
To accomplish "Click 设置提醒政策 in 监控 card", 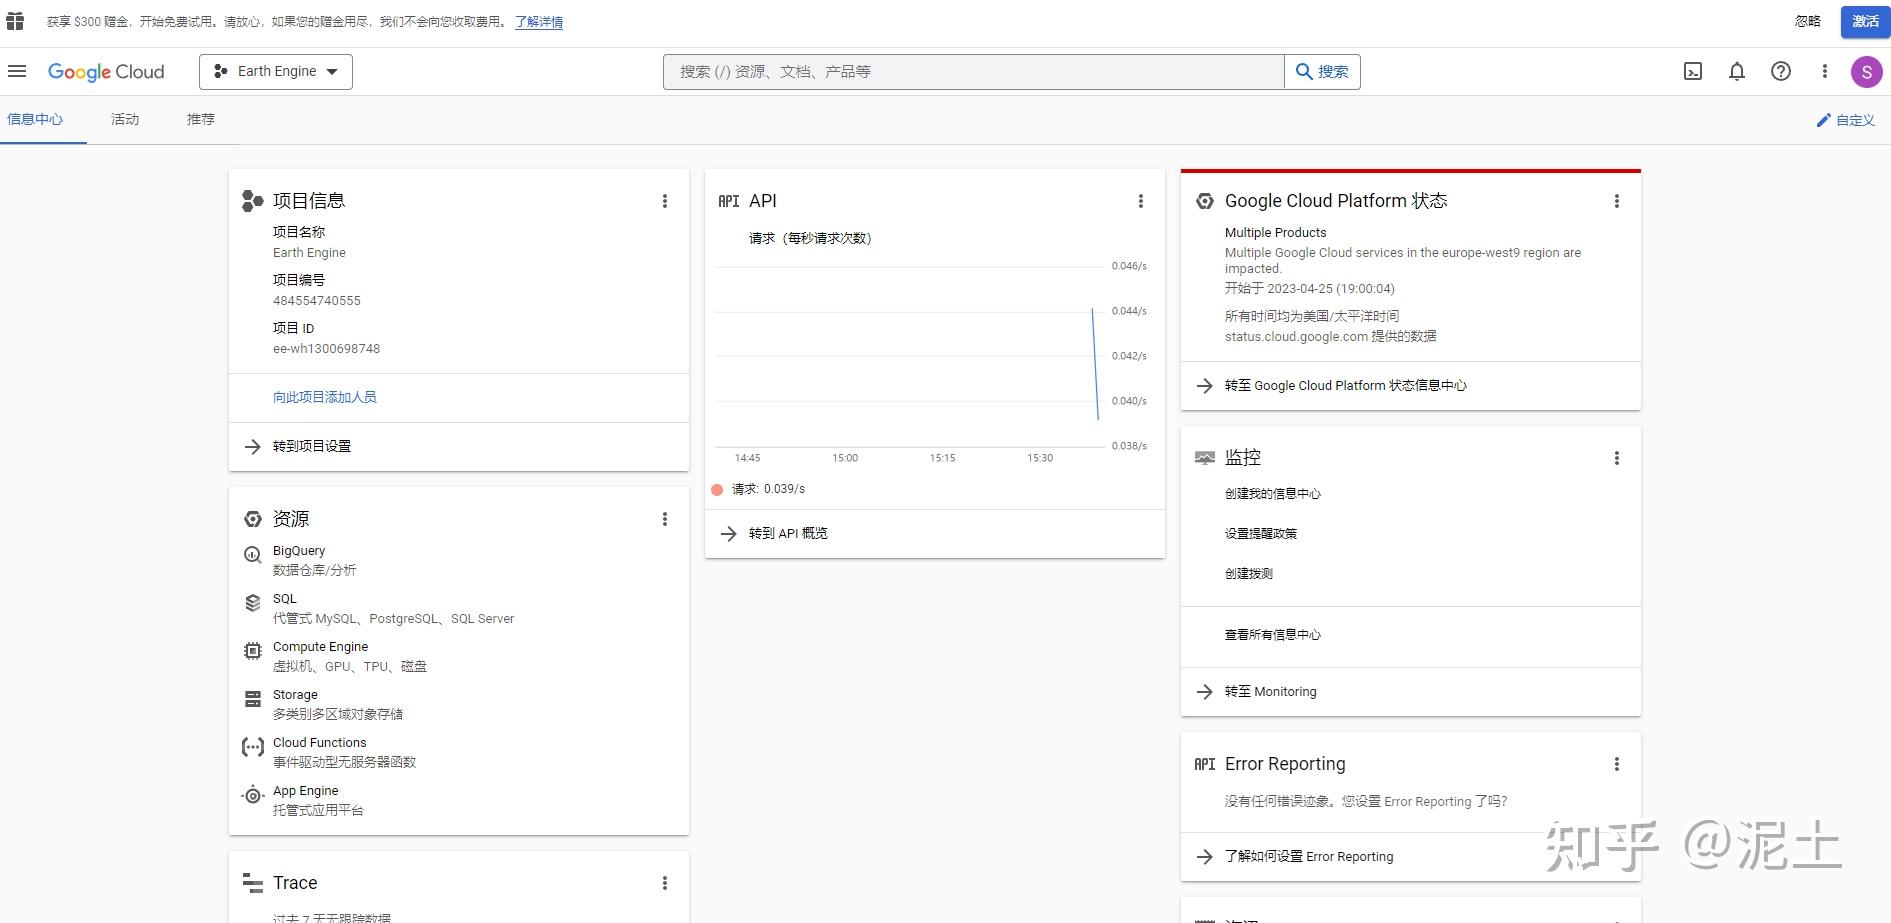I will [1261, 534].
